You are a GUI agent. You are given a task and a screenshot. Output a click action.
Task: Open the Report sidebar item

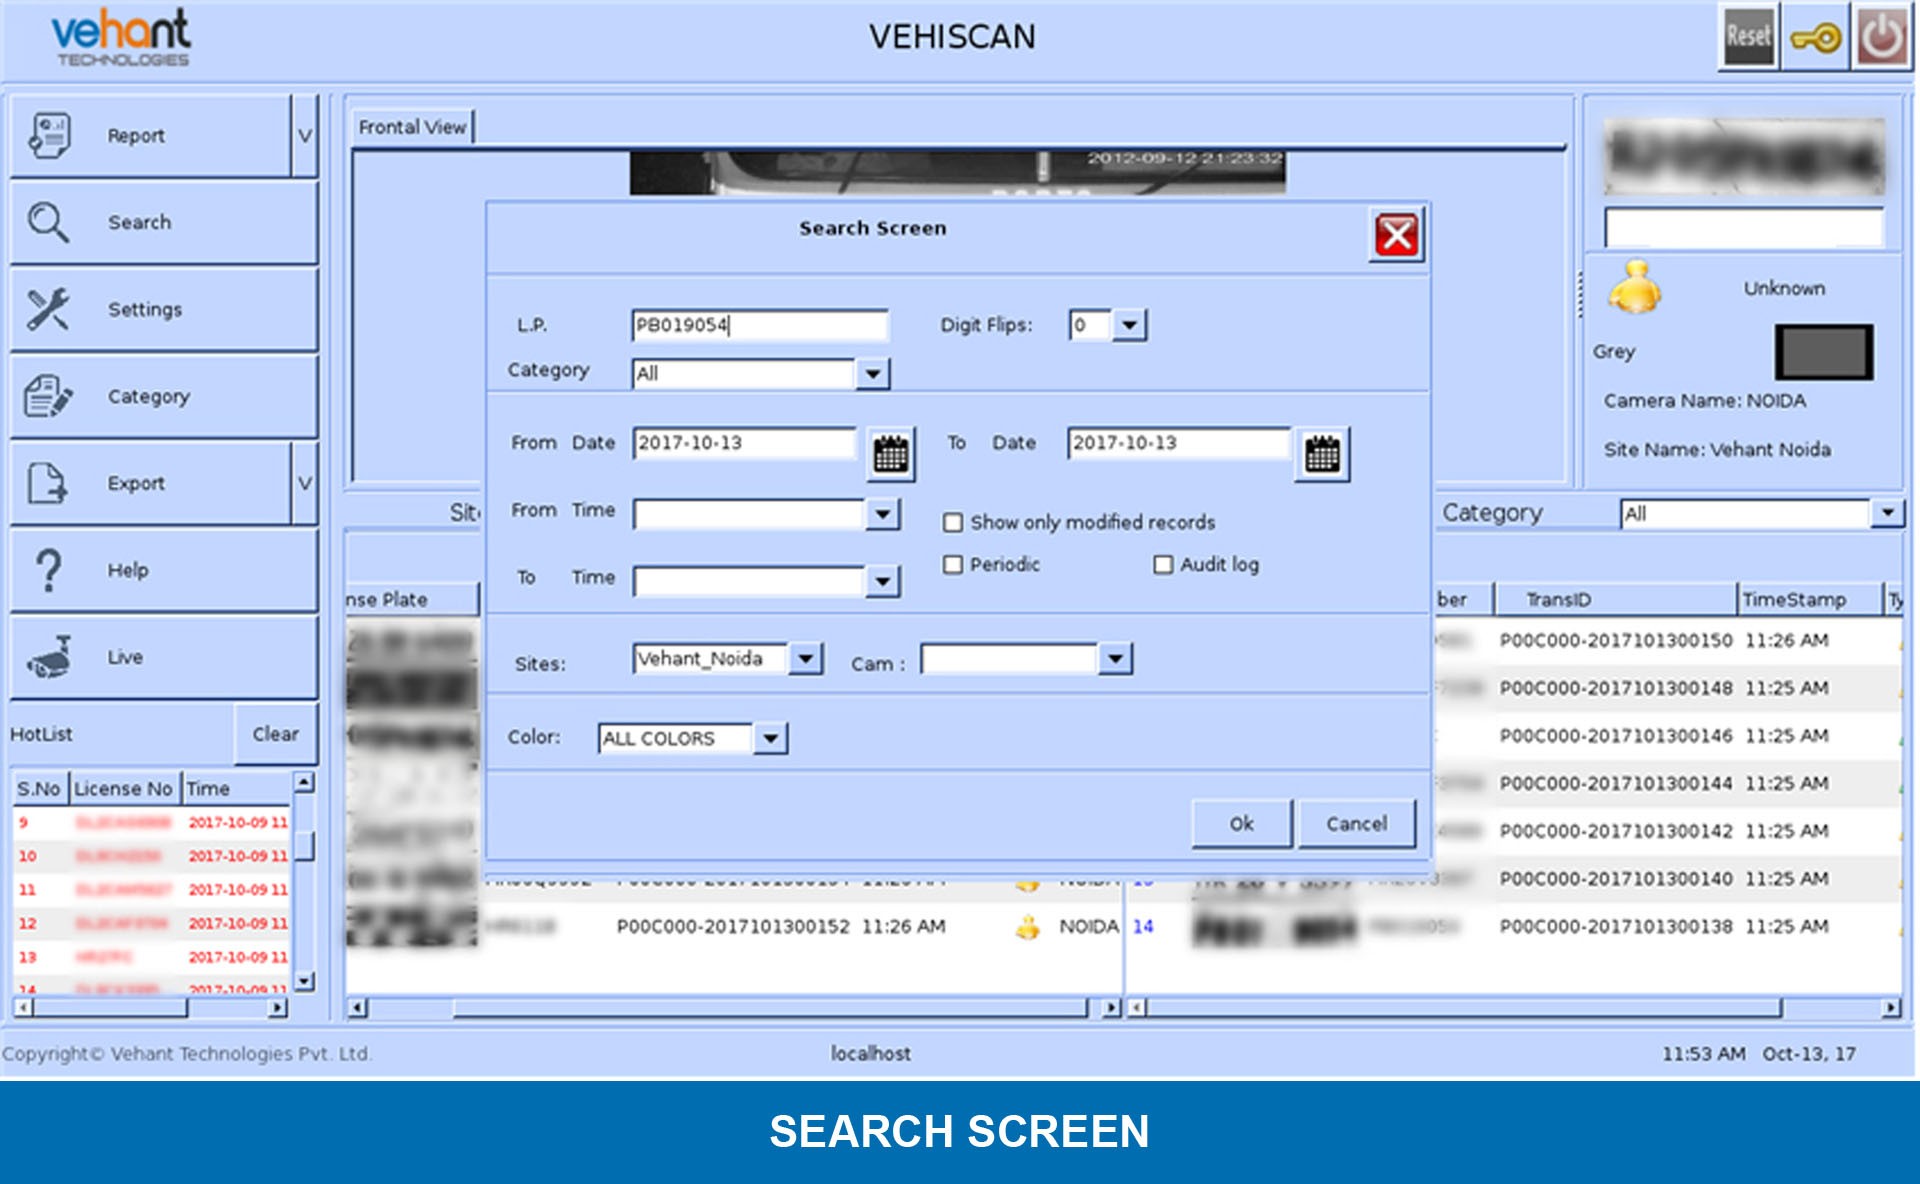[150, 136]
